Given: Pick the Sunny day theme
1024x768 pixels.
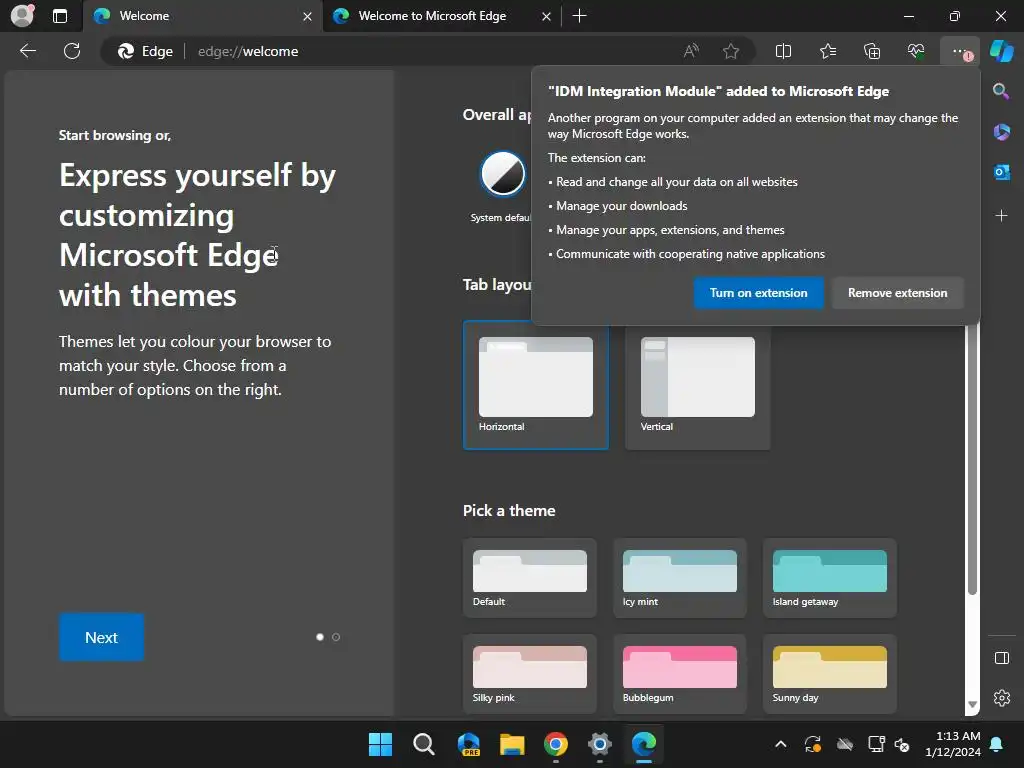Looking at the screenshot, I should coord(829,673).
